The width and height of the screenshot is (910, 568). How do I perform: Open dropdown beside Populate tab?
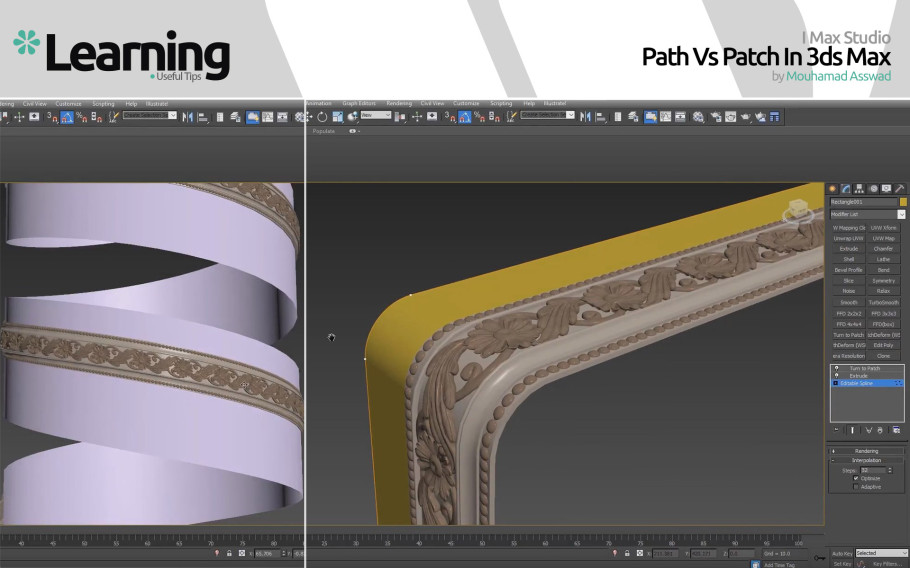point(354,131)
